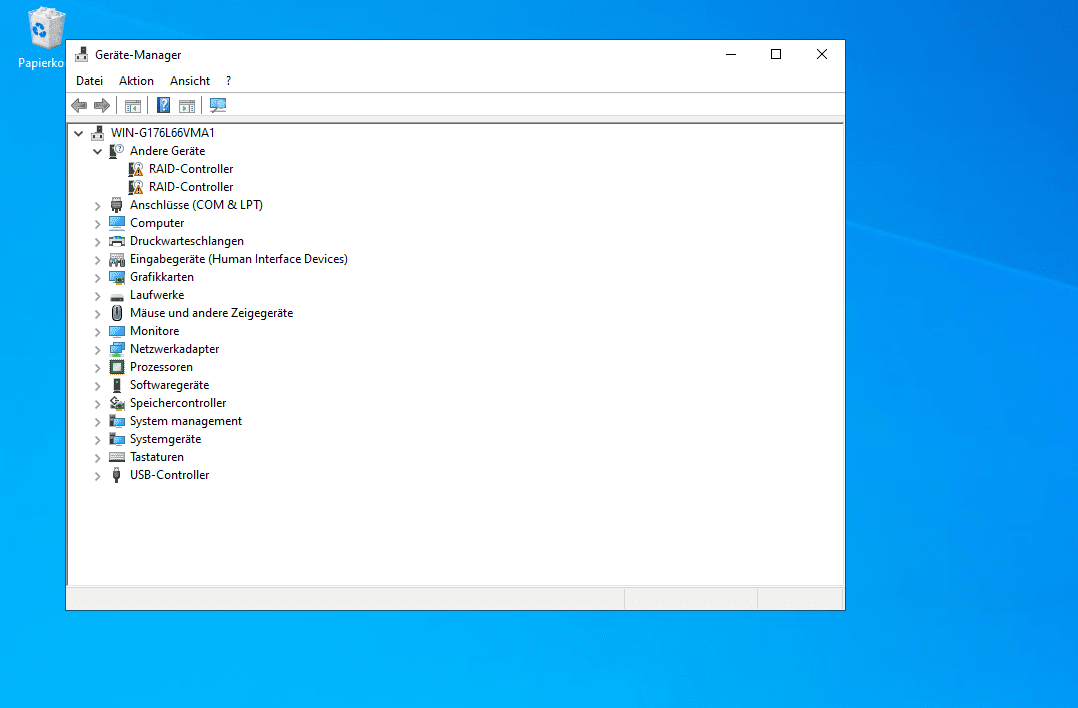Click the USB-Controller plug icon

tap(117, 475)
